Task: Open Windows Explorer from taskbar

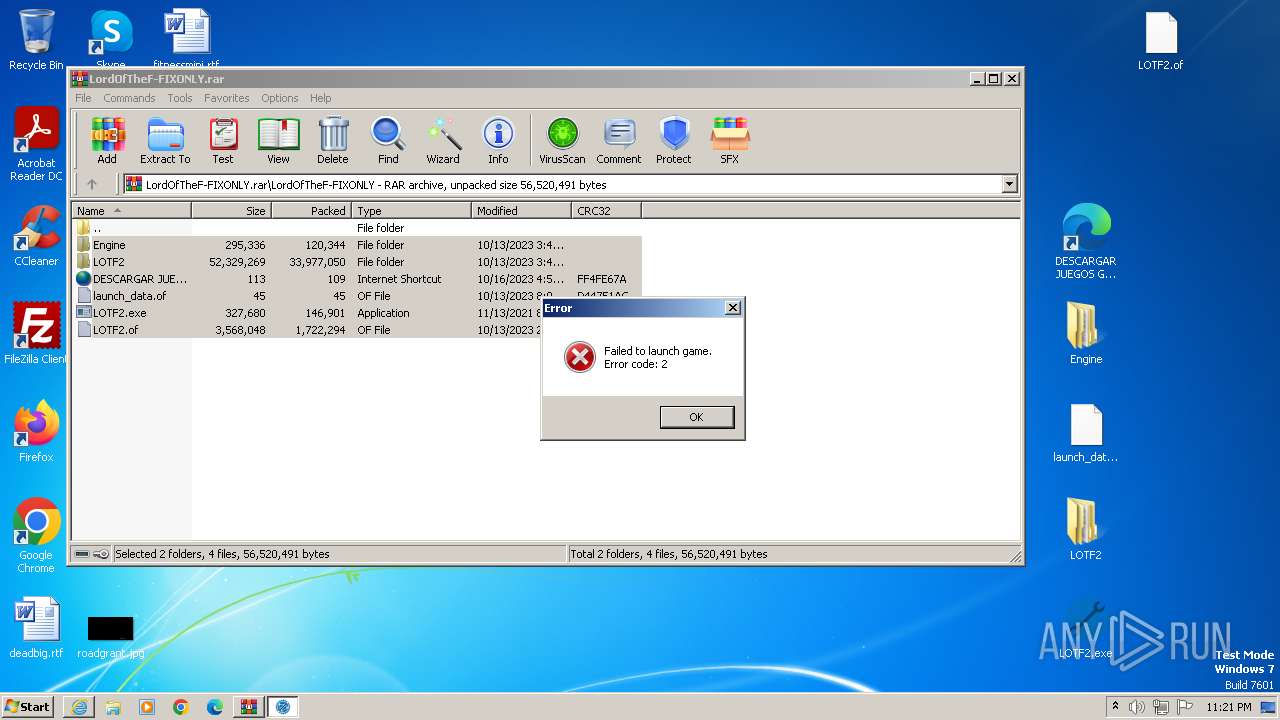Action: tap(113, 706)
